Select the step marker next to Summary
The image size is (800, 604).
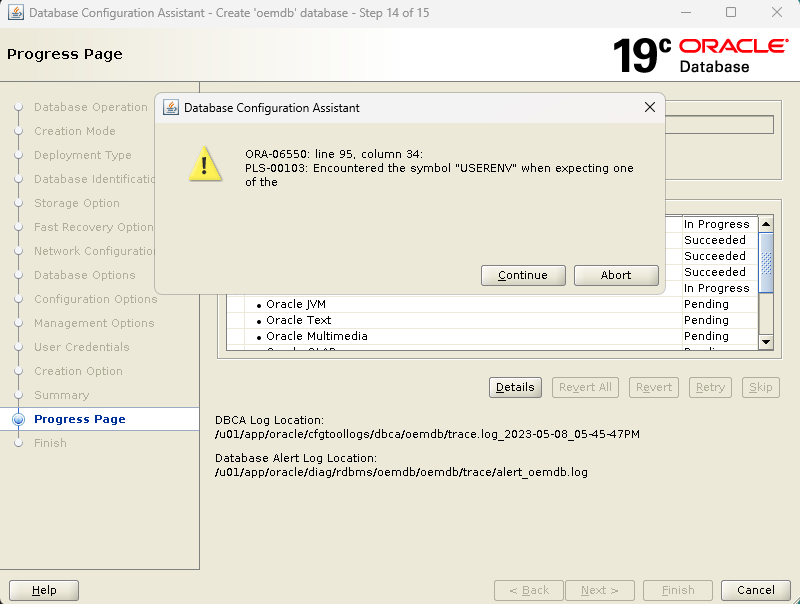pyautogui.click(x=20, y=395)
